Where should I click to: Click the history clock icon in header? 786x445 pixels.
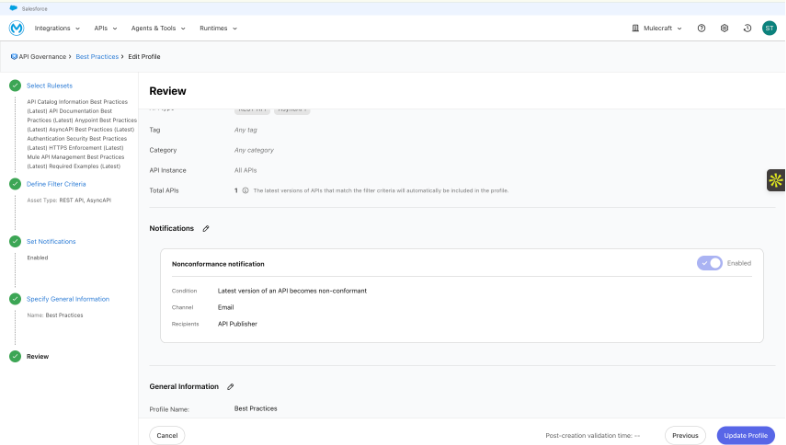tap(747, 28)
